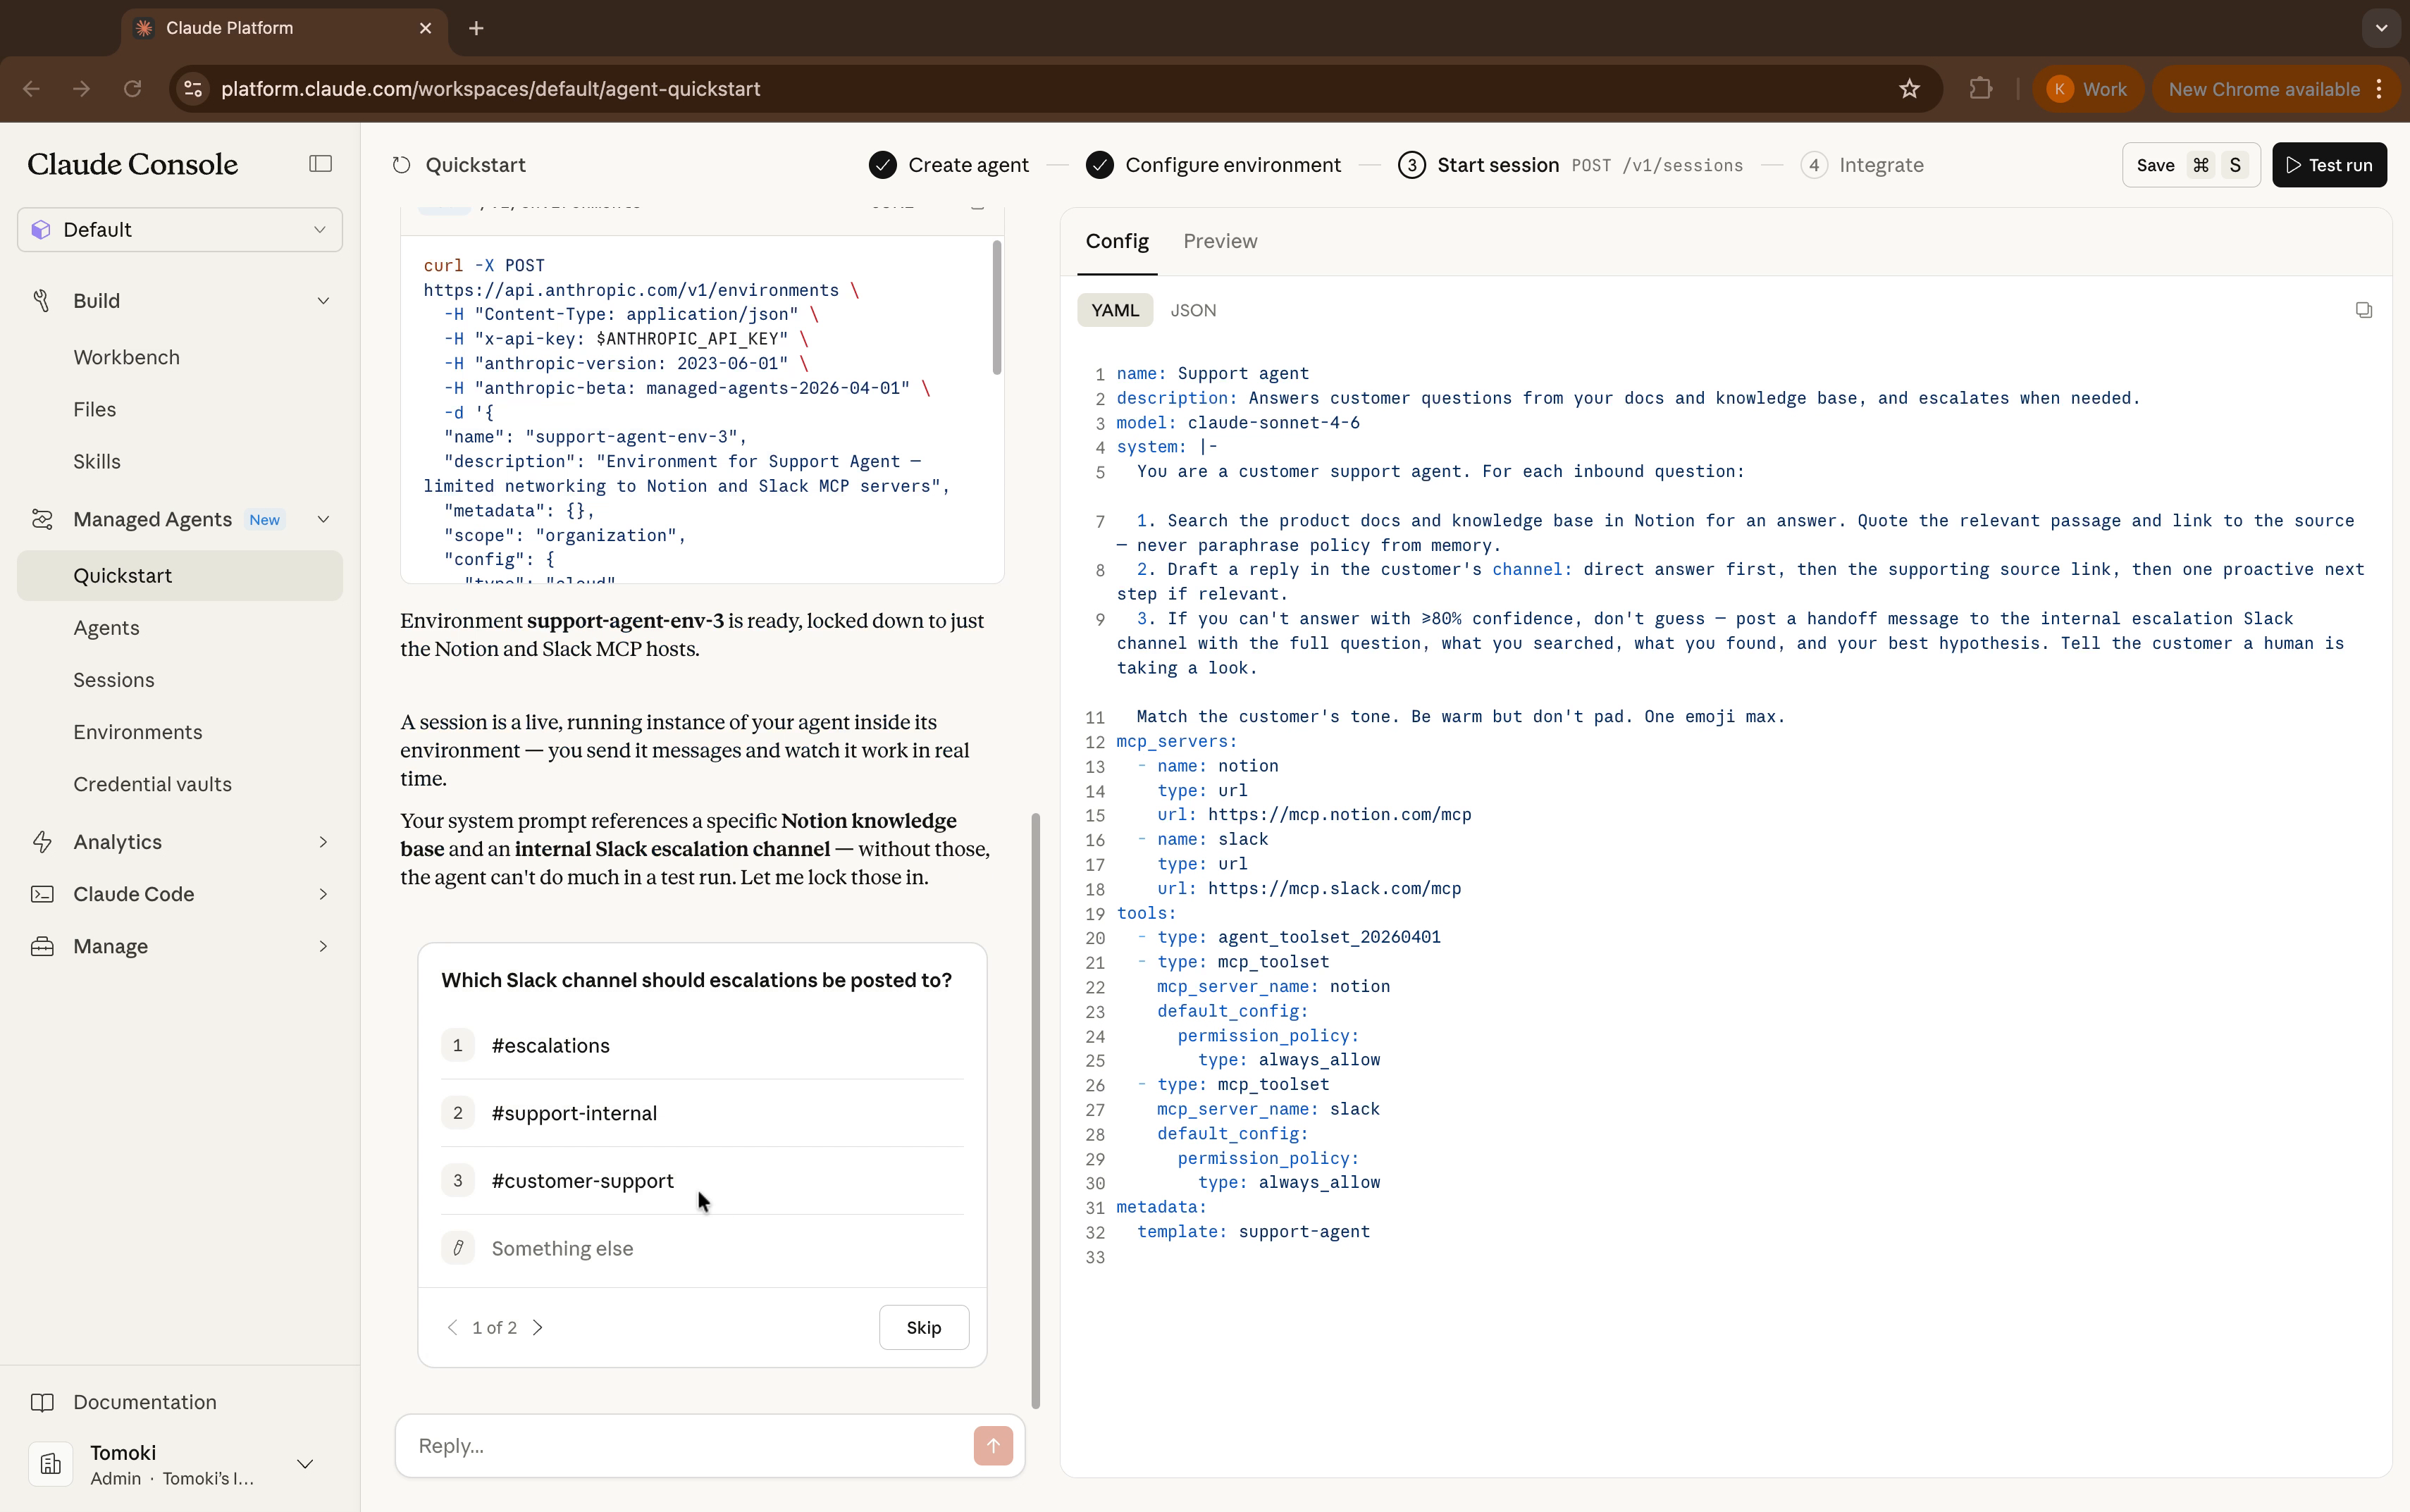The height and width of the screenshot is (1512, 2410).
Task: Expand the Analytics section
Action: coord(323,842)
